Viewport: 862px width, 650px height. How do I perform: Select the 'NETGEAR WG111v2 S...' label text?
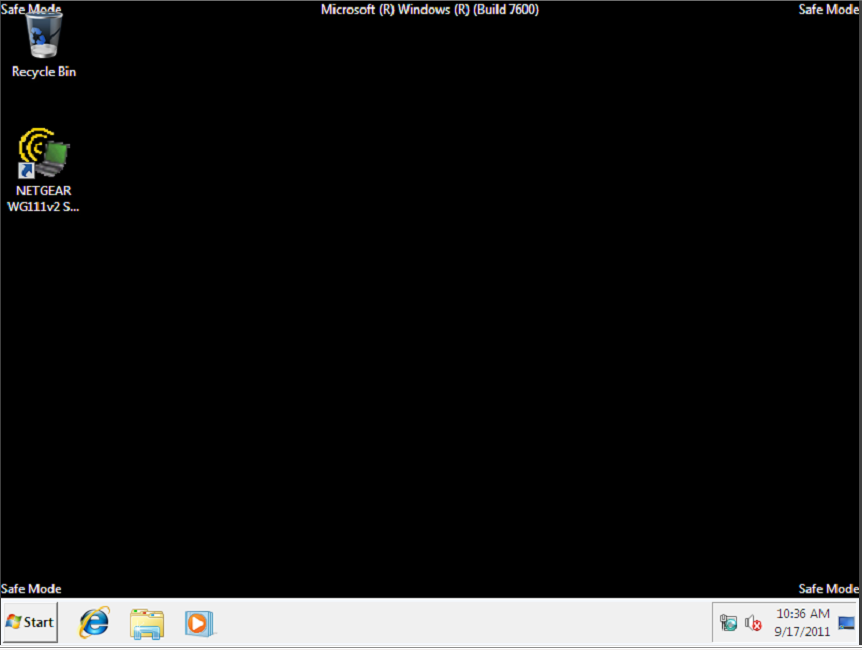click(43, 199)
